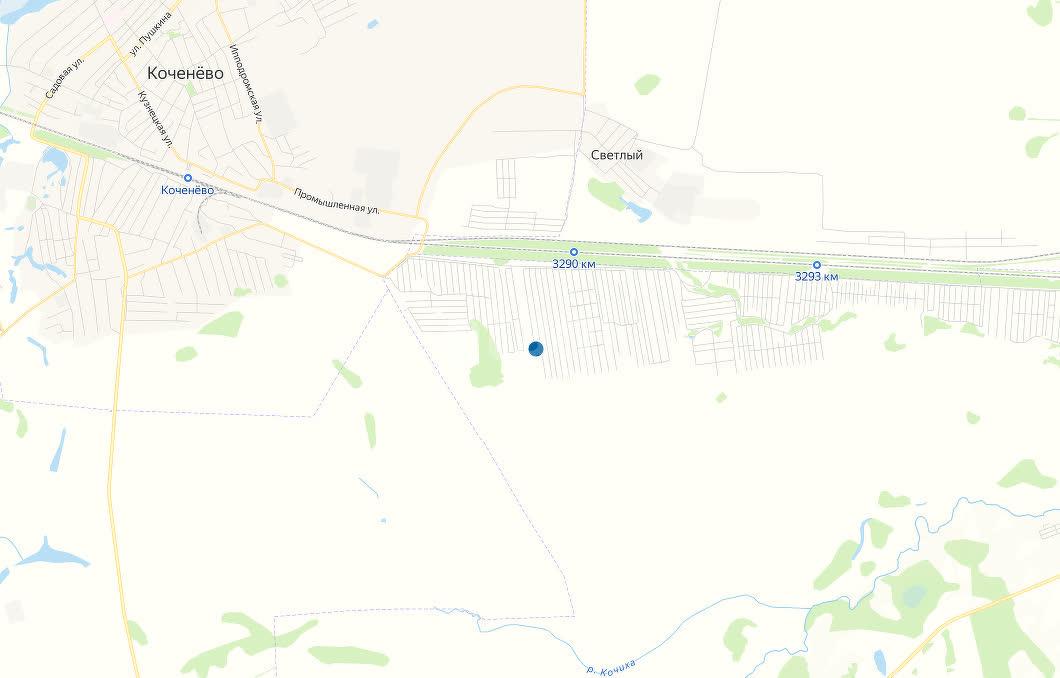
Task: Click the small lake inside the southeastern forest
Action: coord(913,596)
